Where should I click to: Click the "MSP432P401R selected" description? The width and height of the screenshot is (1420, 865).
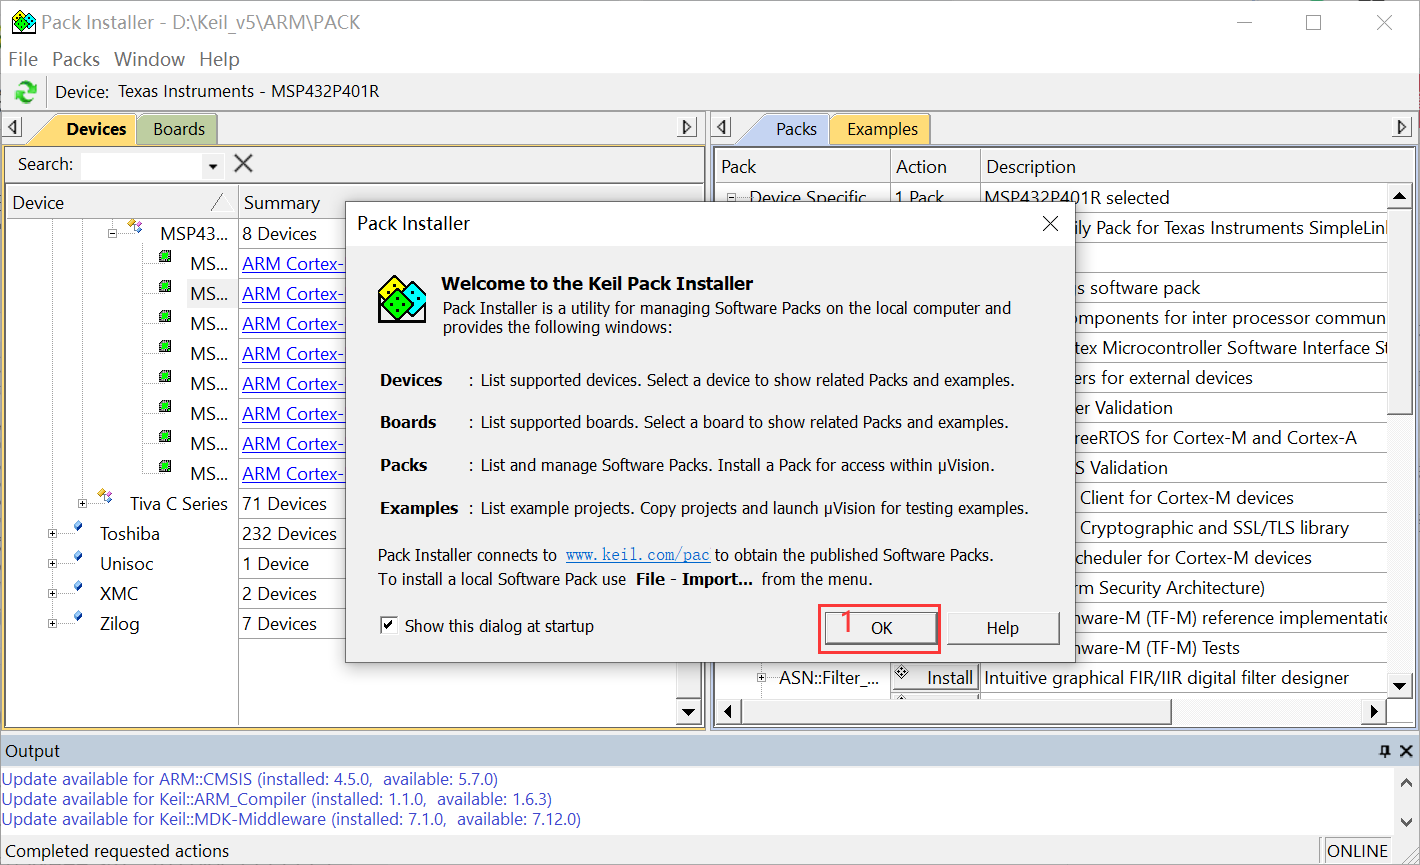click(x=1077, y=197)
